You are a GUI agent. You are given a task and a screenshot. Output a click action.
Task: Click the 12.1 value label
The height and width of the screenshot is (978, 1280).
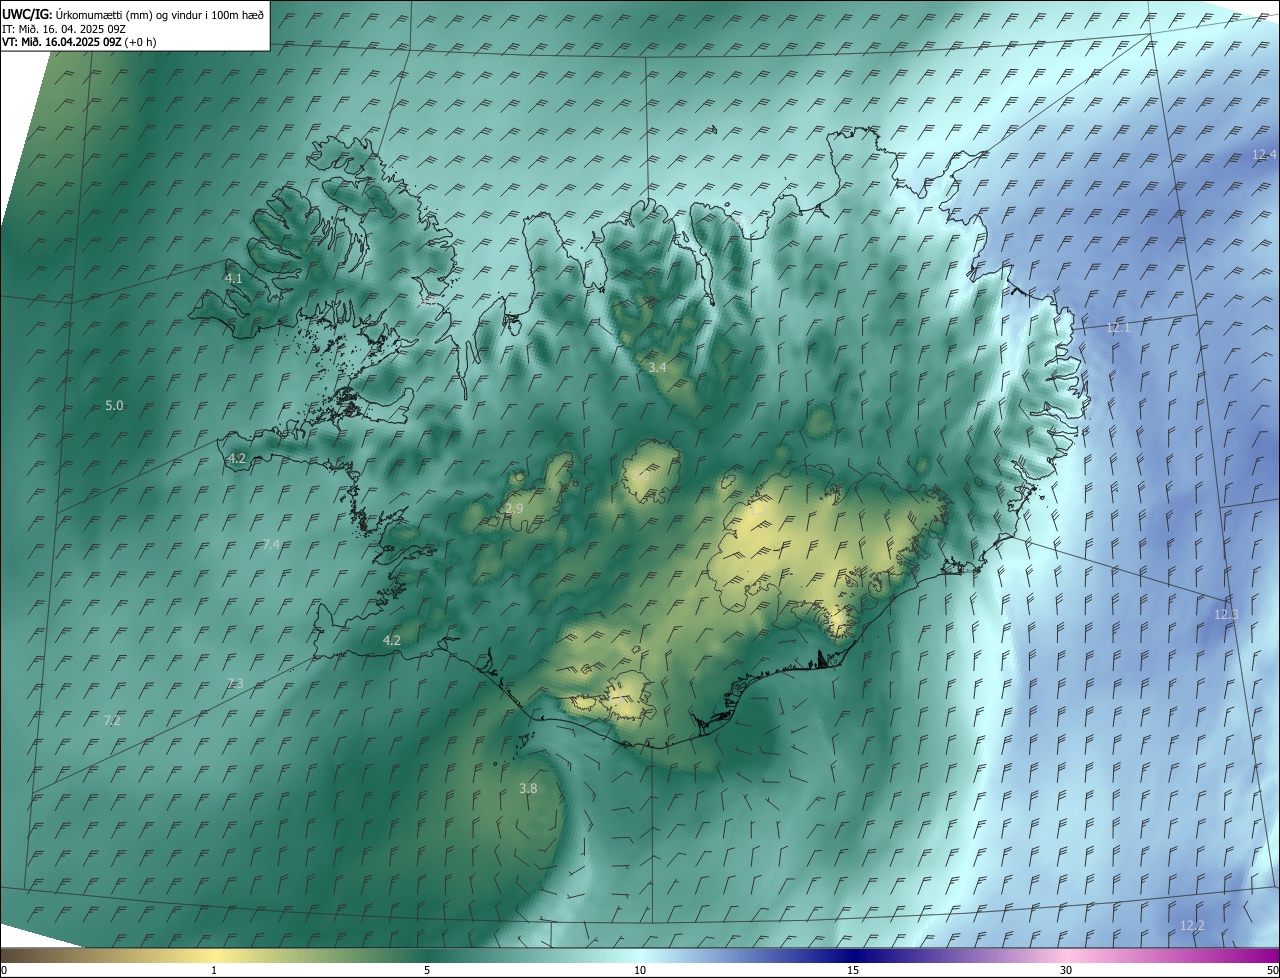click(x=1118, y=327)
